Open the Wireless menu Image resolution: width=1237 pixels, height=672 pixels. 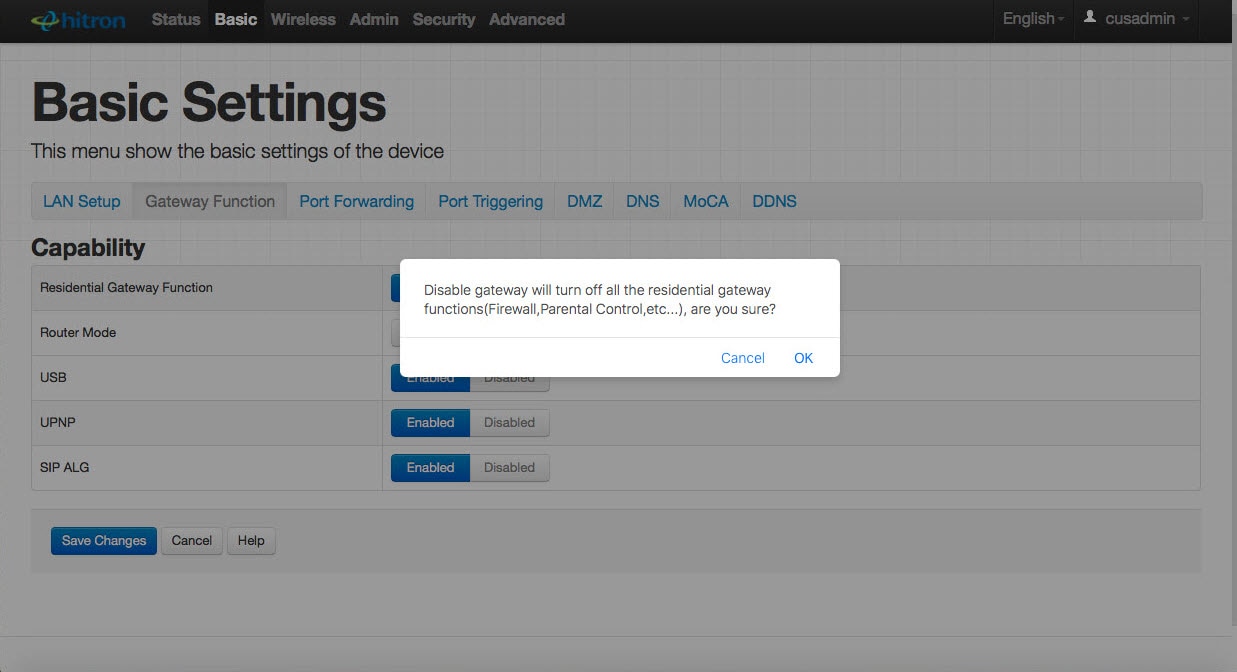(x=303, y=19)
